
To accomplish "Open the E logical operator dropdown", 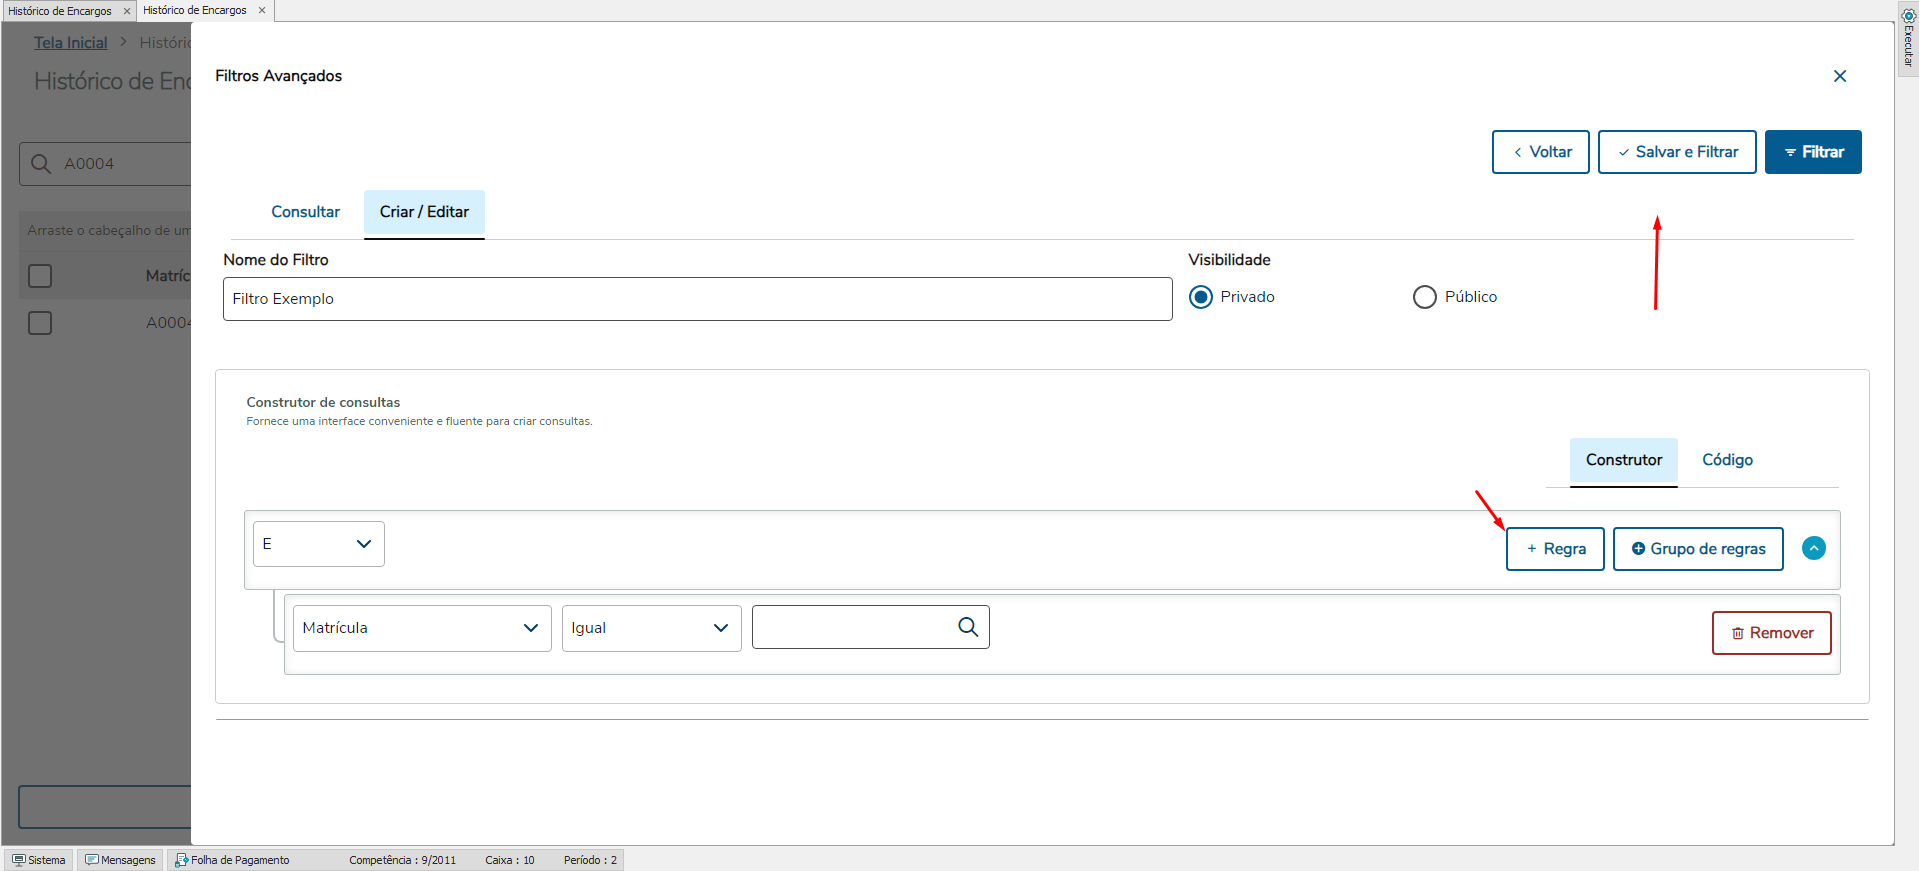I will 318,544.
